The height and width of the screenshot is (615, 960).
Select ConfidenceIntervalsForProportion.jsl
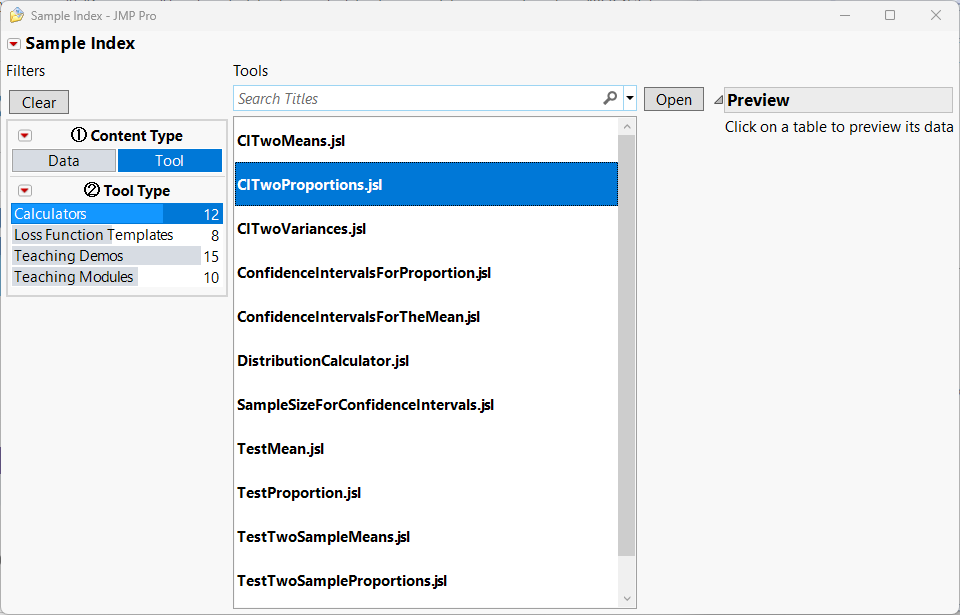click(426, 273)
